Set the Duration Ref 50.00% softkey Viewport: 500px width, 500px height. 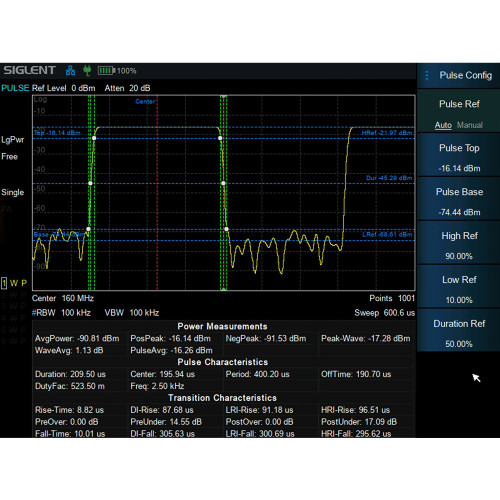pos(459,331)
